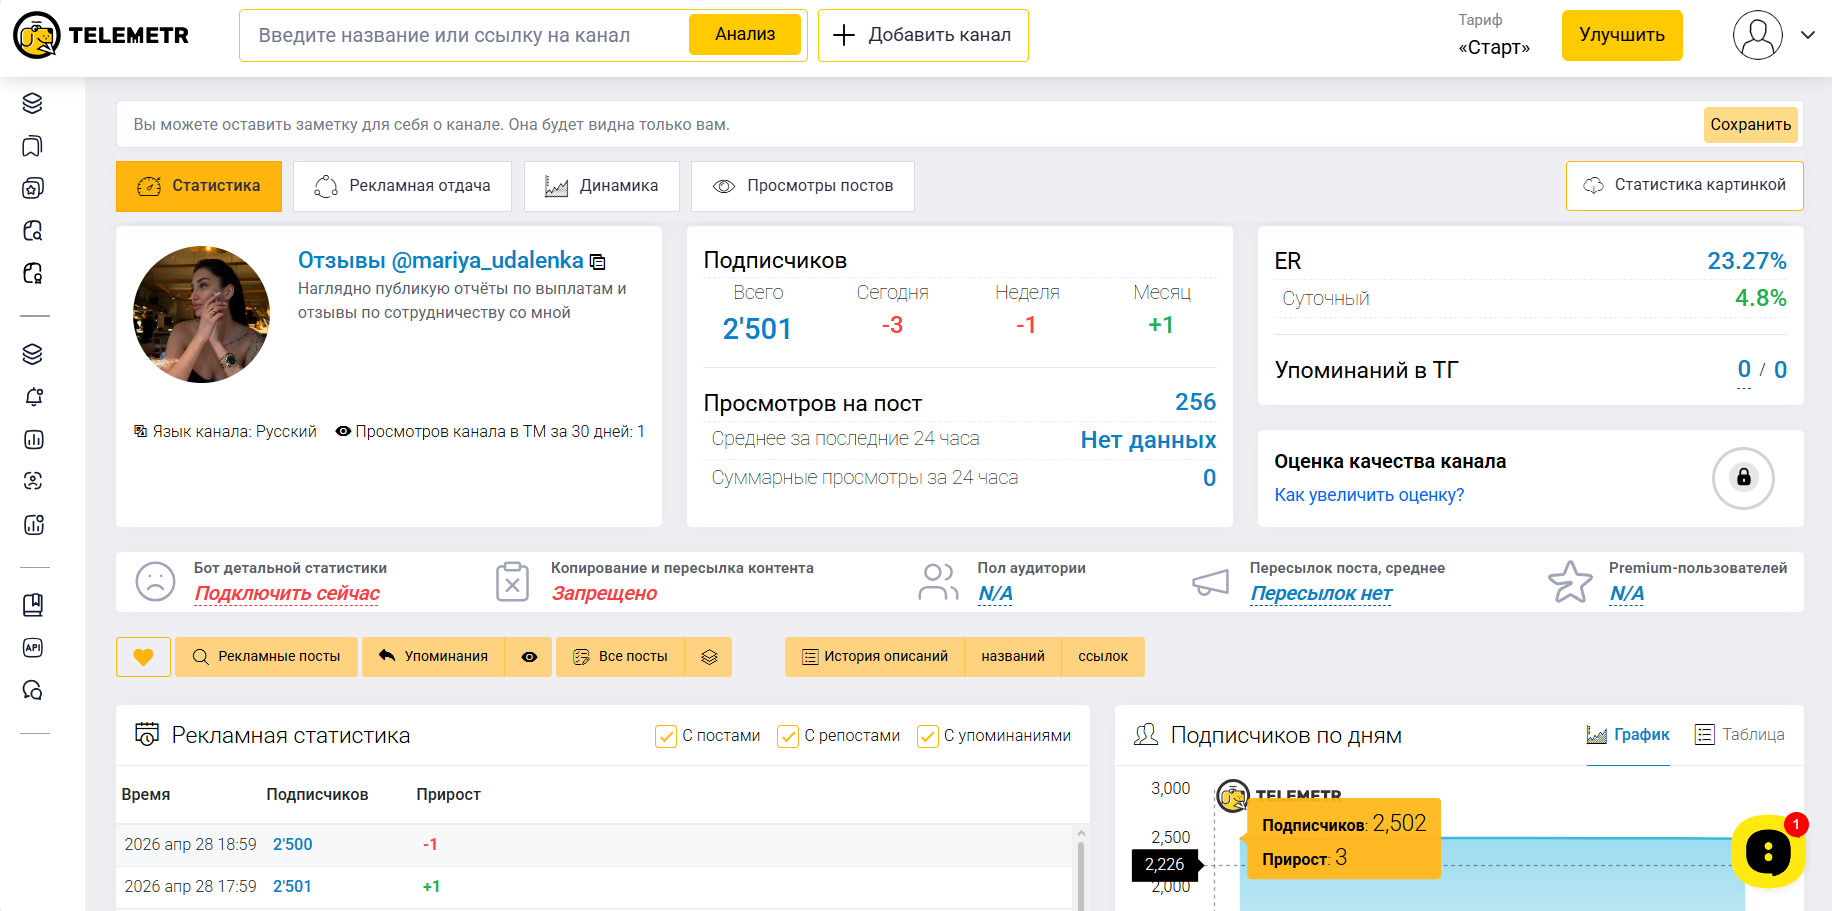Follow the Как увеличить оценку link
This screenshot has height=911, width=1832.
(x=1368, y=495)
